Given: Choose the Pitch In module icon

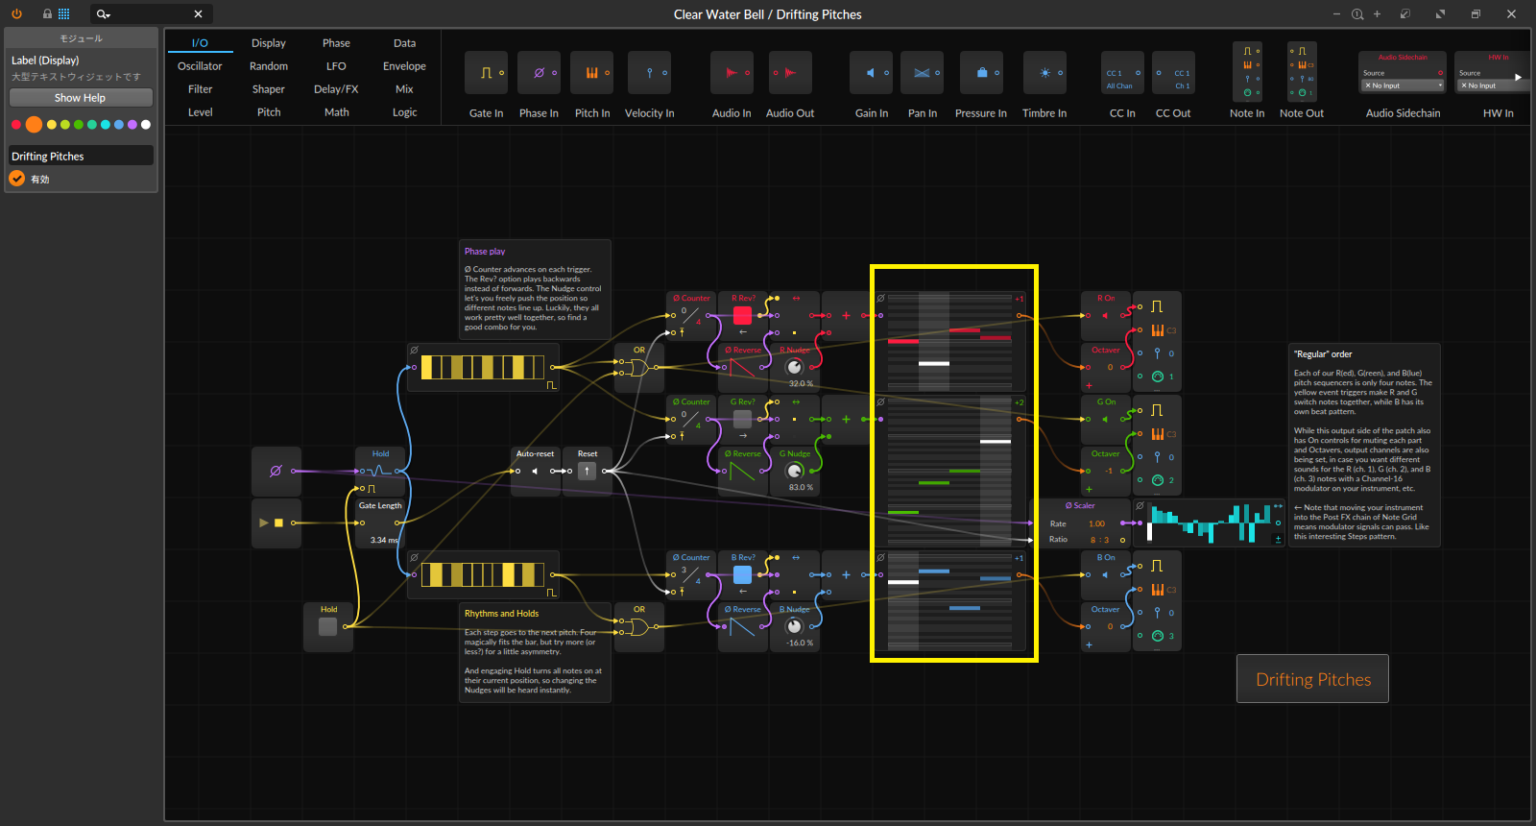Looking at the screenshot, I should (592, 73).
